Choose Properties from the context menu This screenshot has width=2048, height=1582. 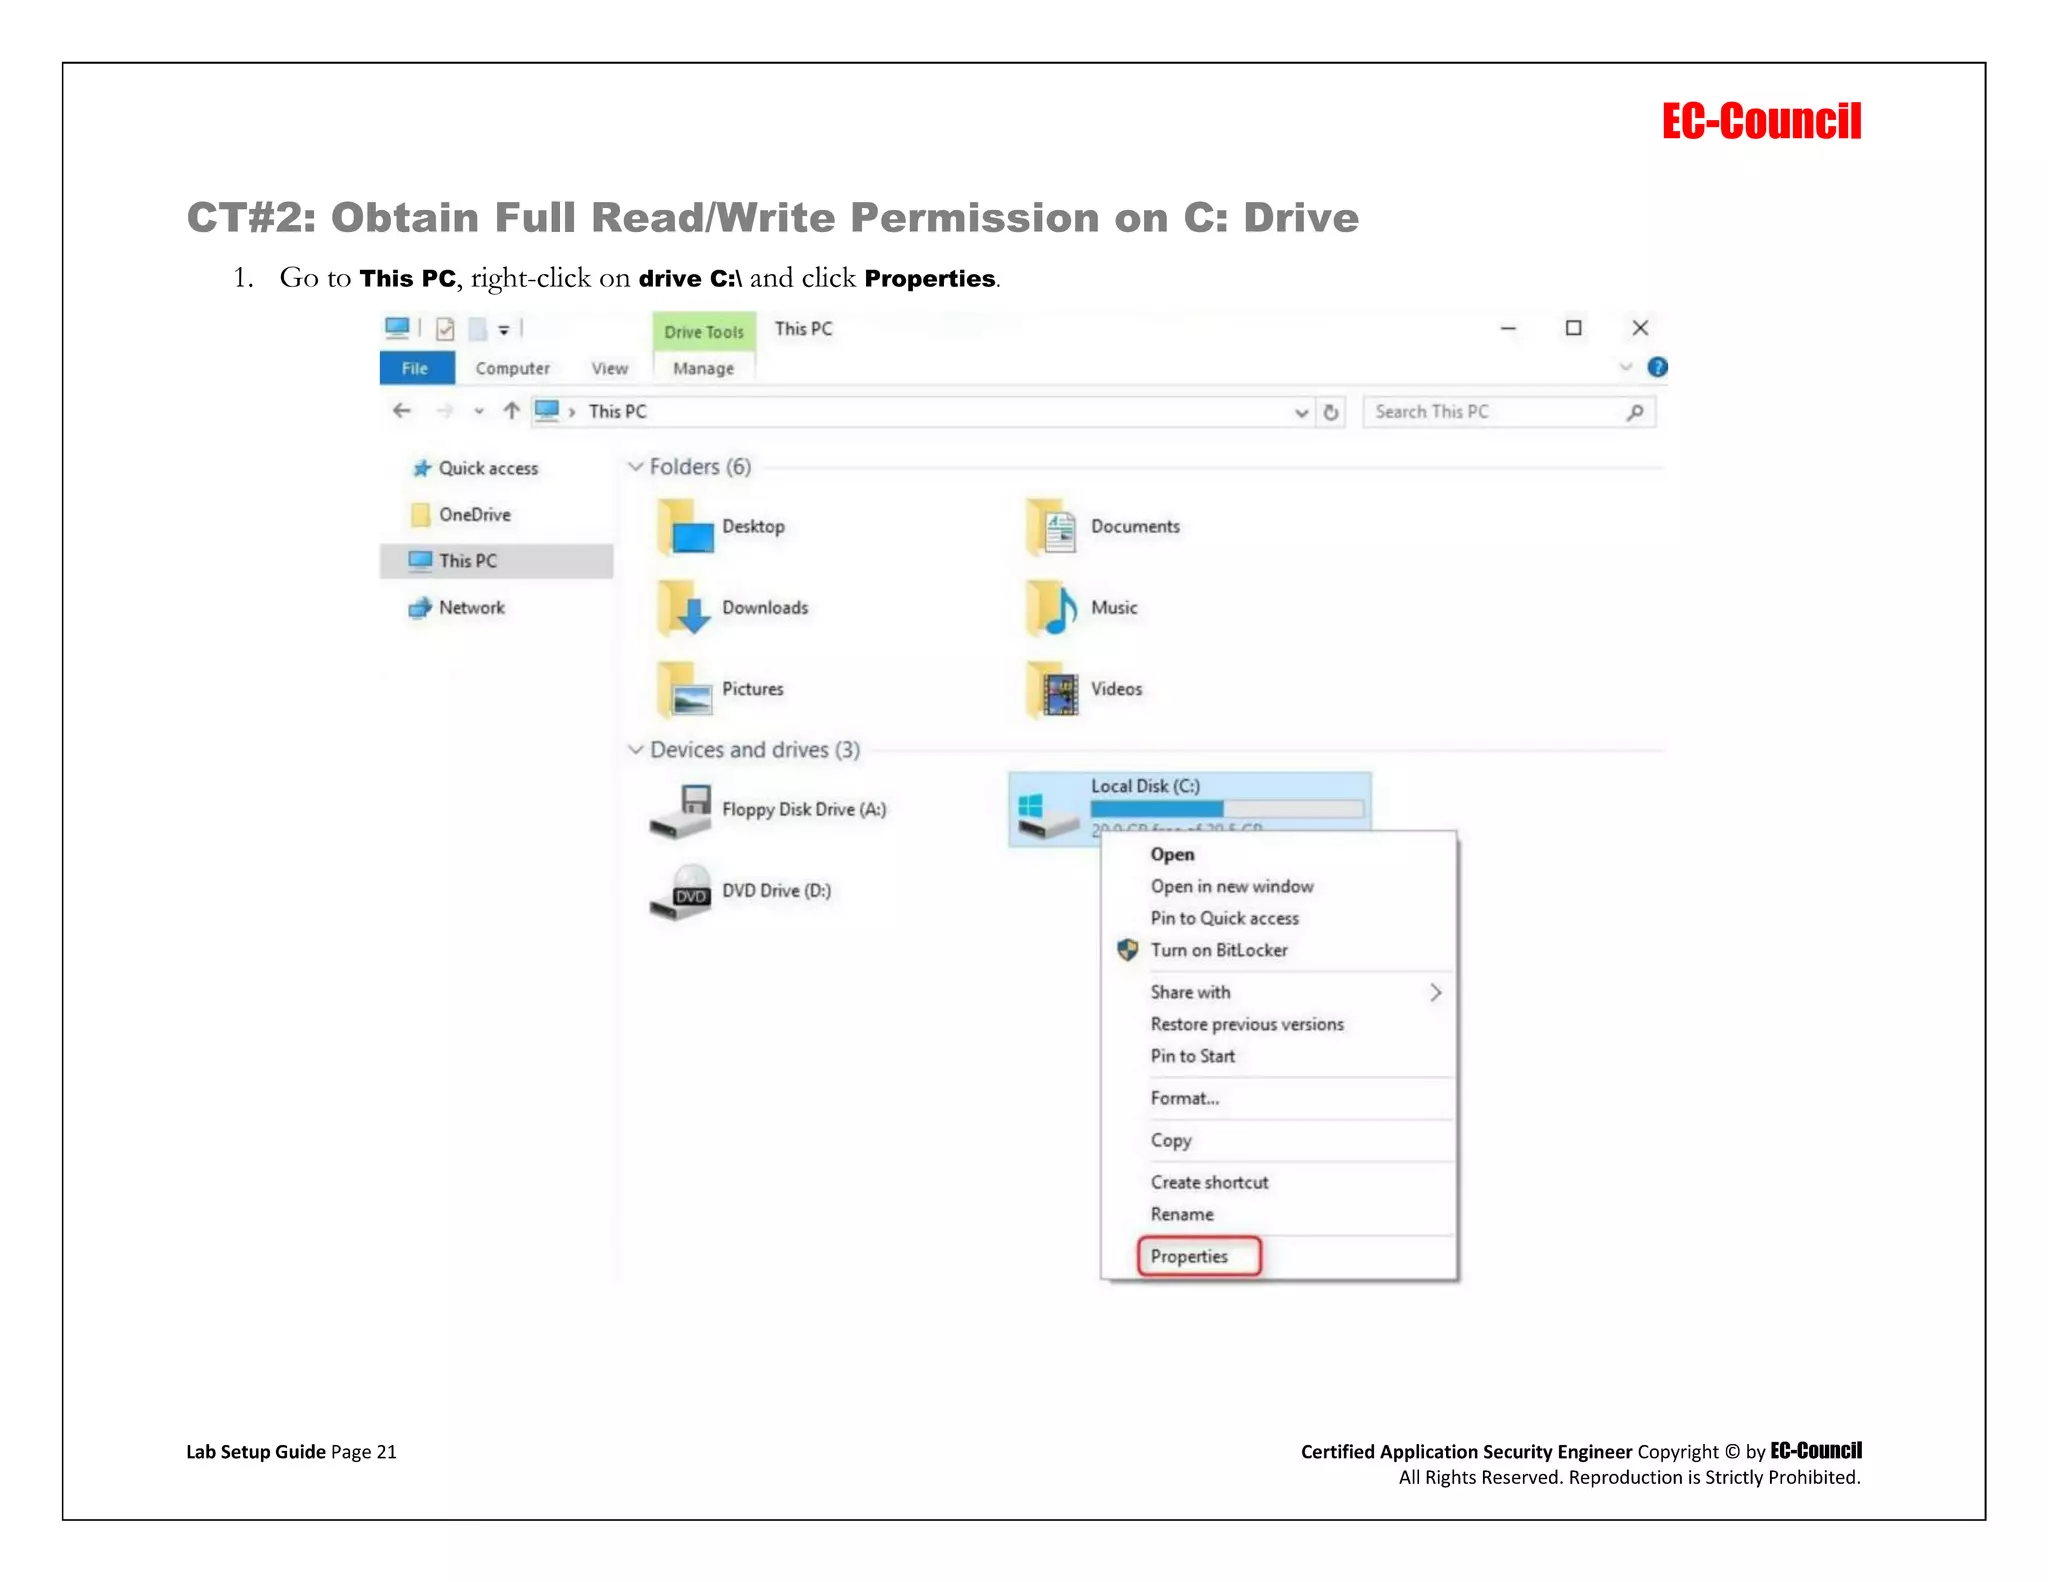(x=1190, y=1257)
